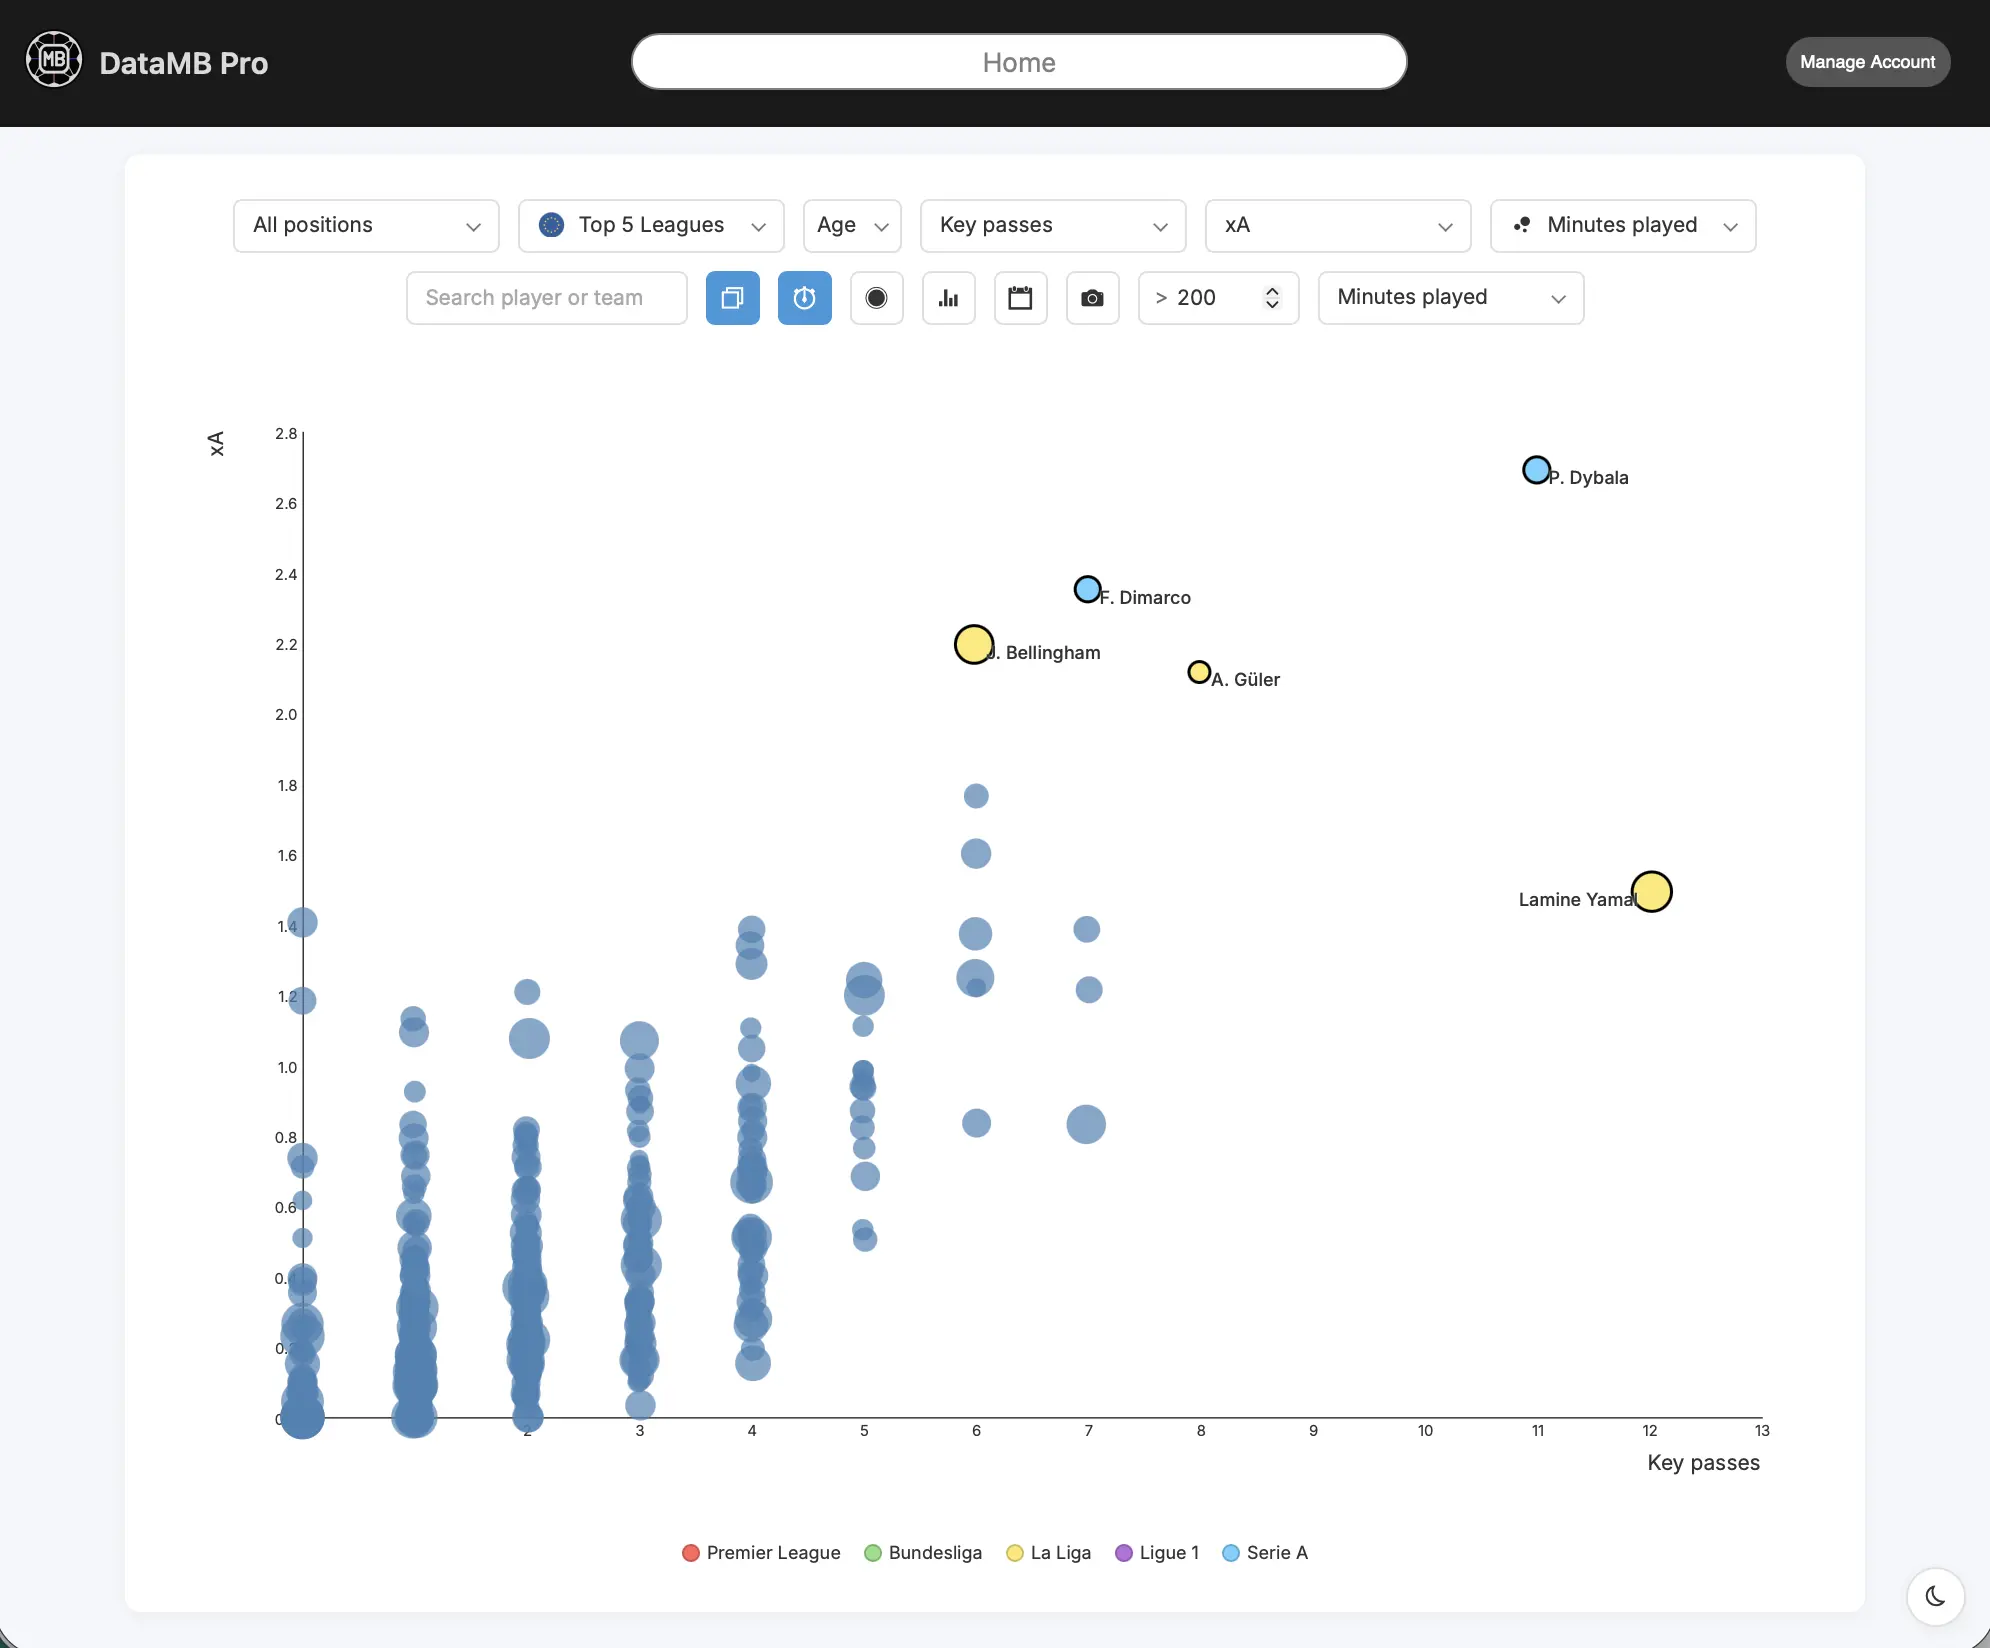The image size is (1990, 1648).
Task: Select the Lamine Yamal bubble
Action: click(x=1651, y=891)
